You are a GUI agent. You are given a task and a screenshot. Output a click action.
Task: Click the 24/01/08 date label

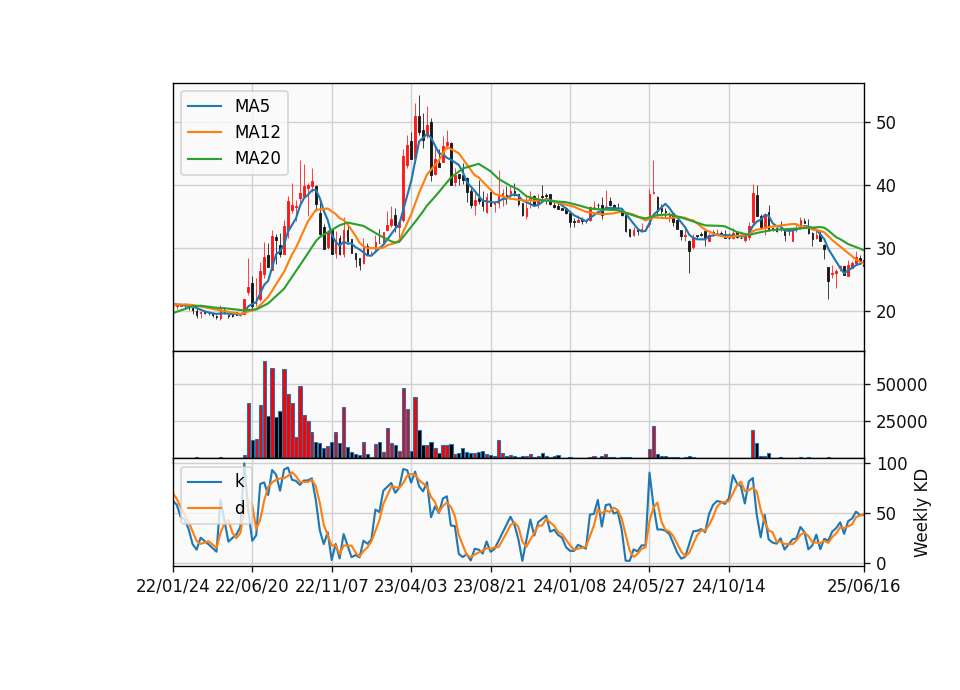coord(570,587)
